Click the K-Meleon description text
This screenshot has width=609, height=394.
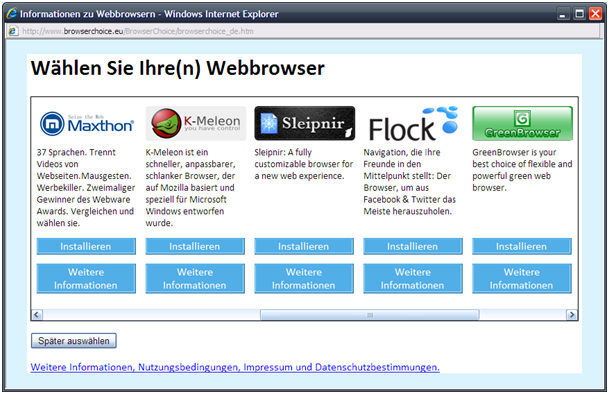191,188
